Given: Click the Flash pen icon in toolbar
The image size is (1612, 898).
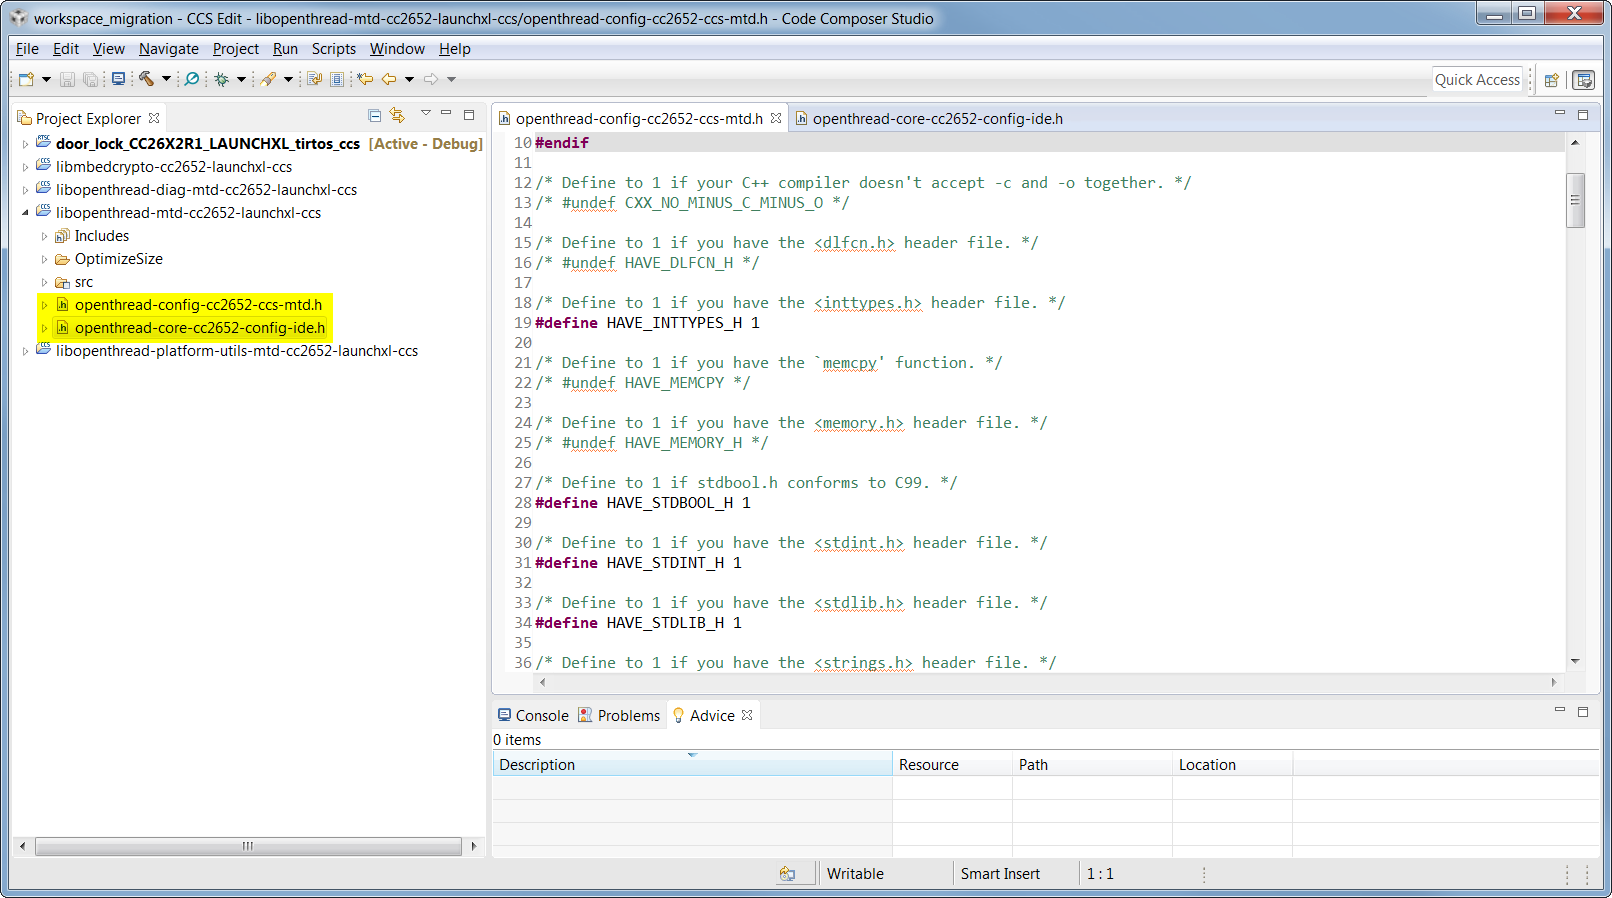Looking at the screenshot, I should [268, 79].
